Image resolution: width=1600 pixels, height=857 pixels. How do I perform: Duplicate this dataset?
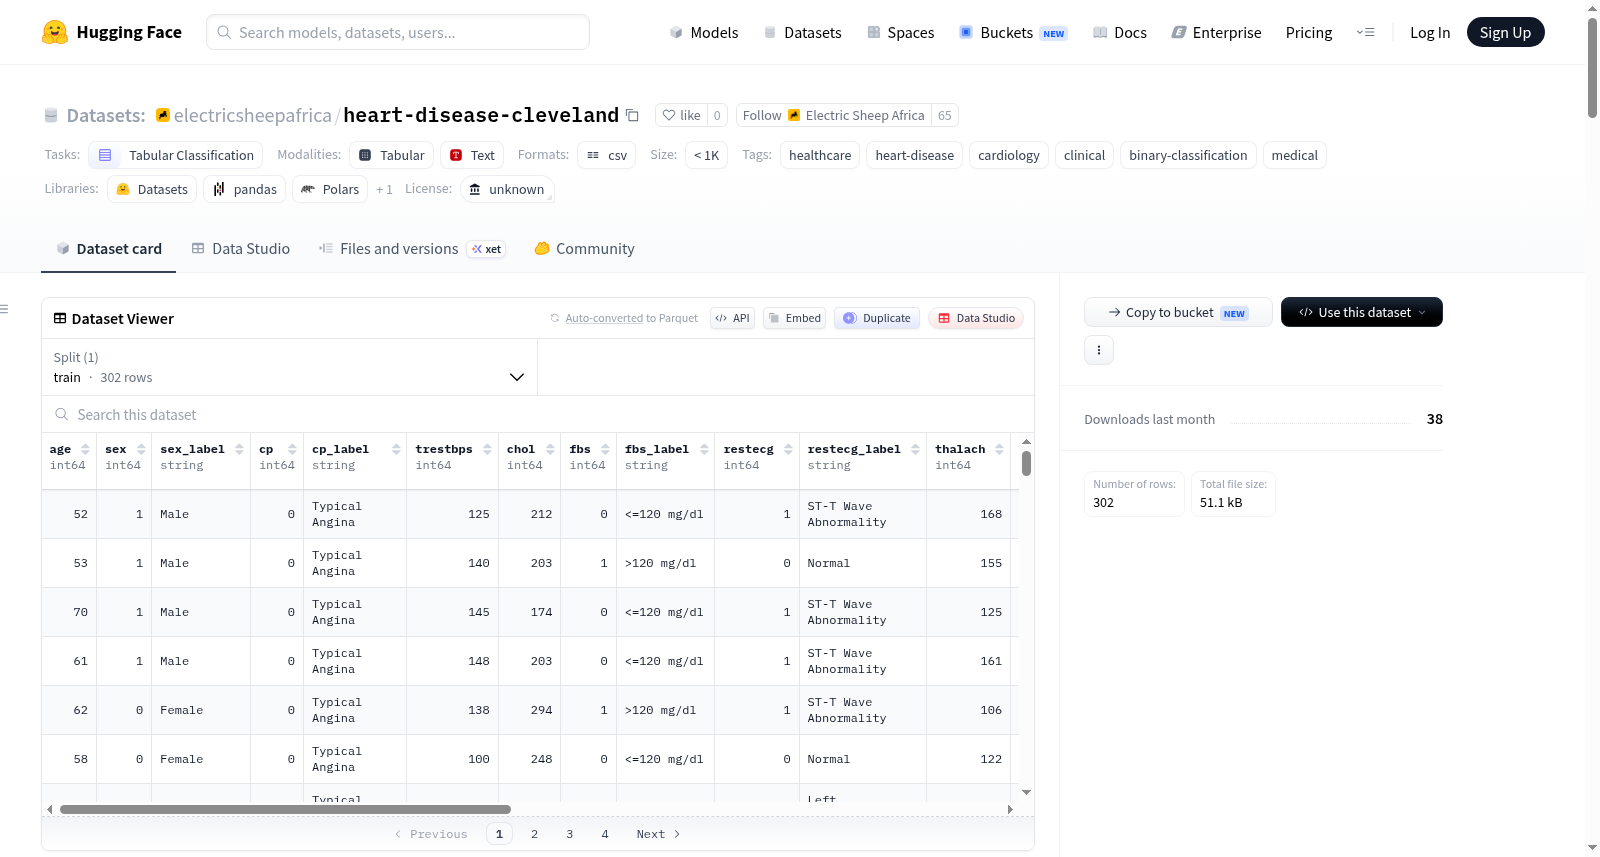pos(876,318)
